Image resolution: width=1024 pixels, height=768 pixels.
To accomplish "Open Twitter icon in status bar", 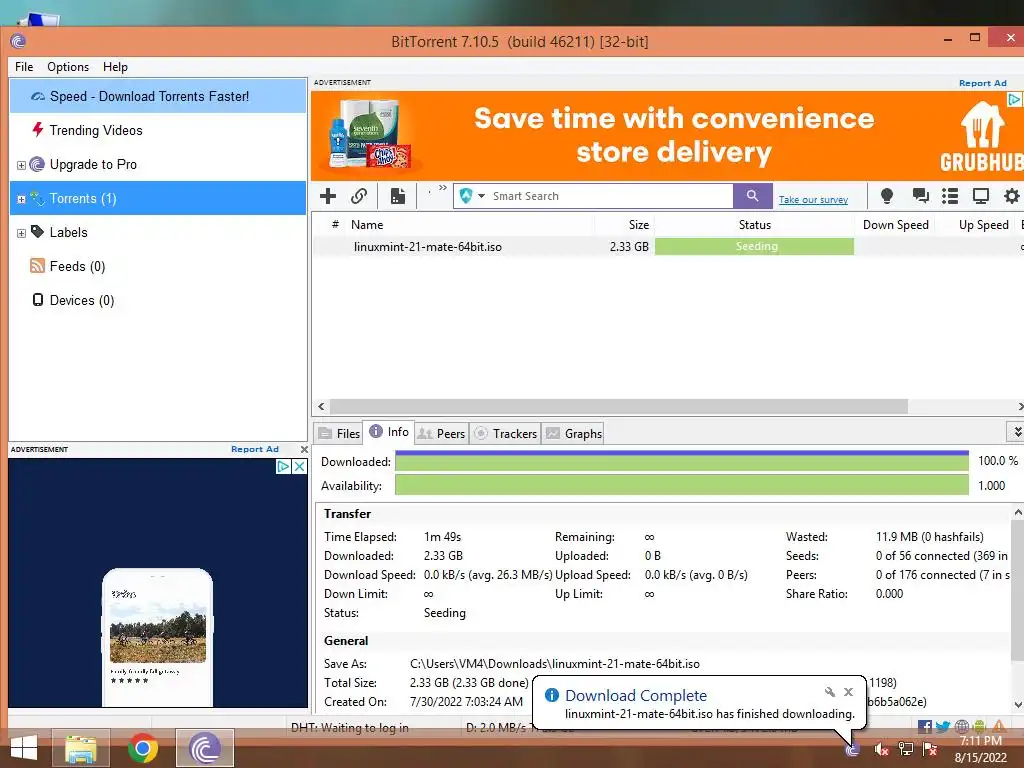I will (x=943, y=726).
